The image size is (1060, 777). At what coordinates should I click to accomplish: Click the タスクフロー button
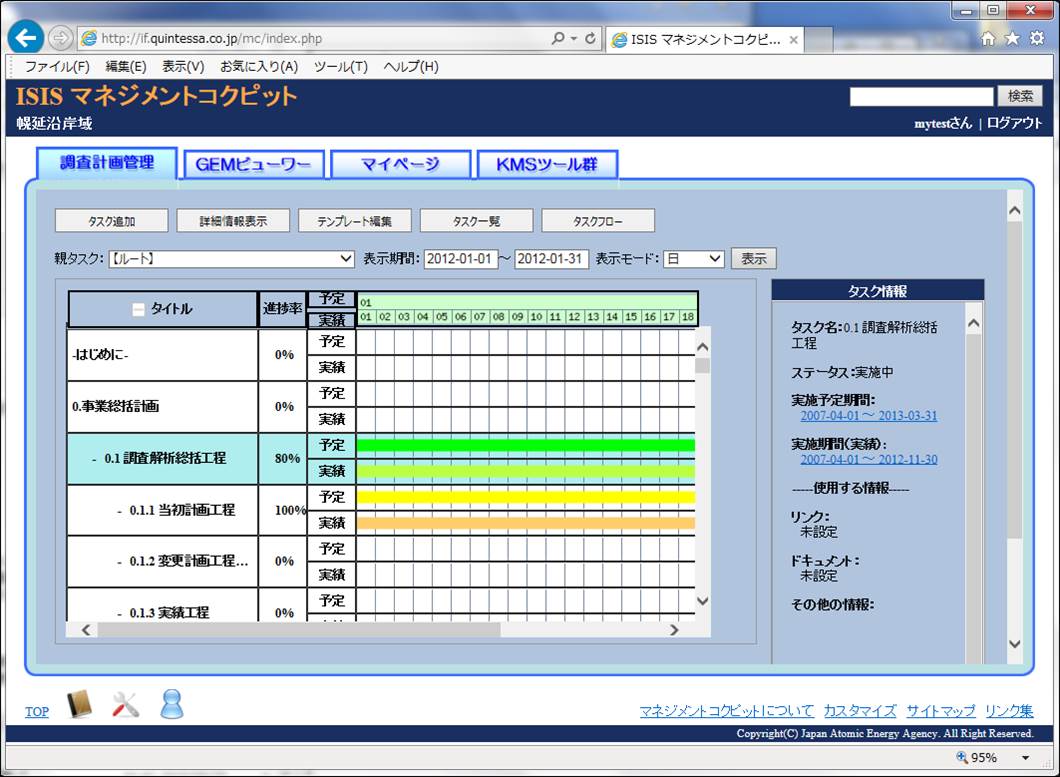coord(598,221)
